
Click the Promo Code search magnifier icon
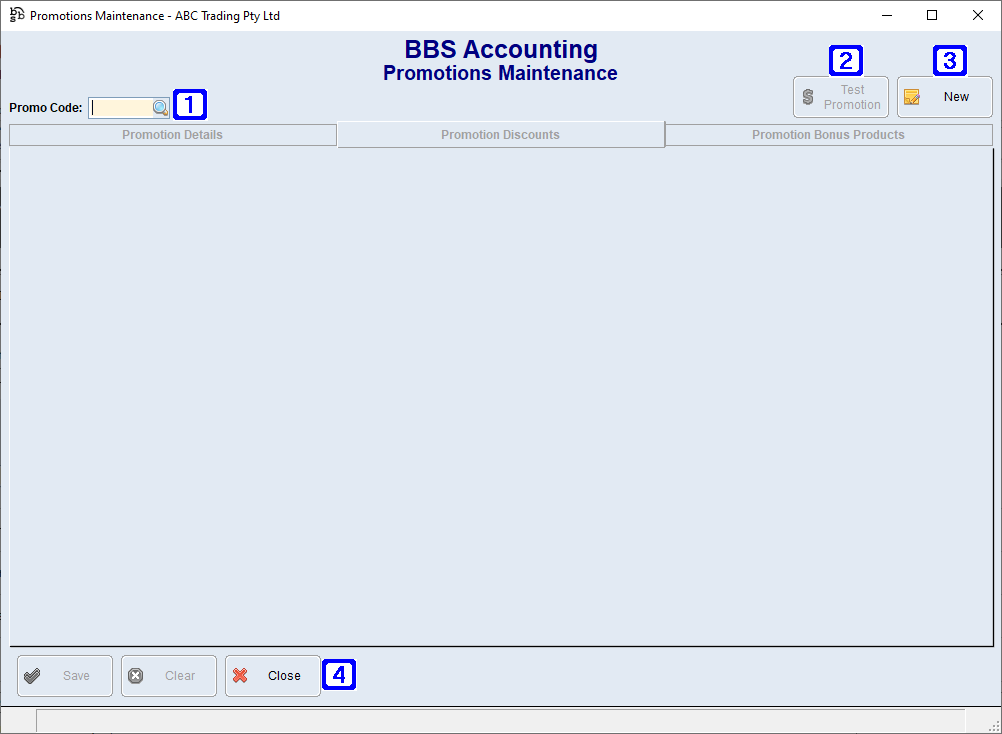(x=160, y=108)
